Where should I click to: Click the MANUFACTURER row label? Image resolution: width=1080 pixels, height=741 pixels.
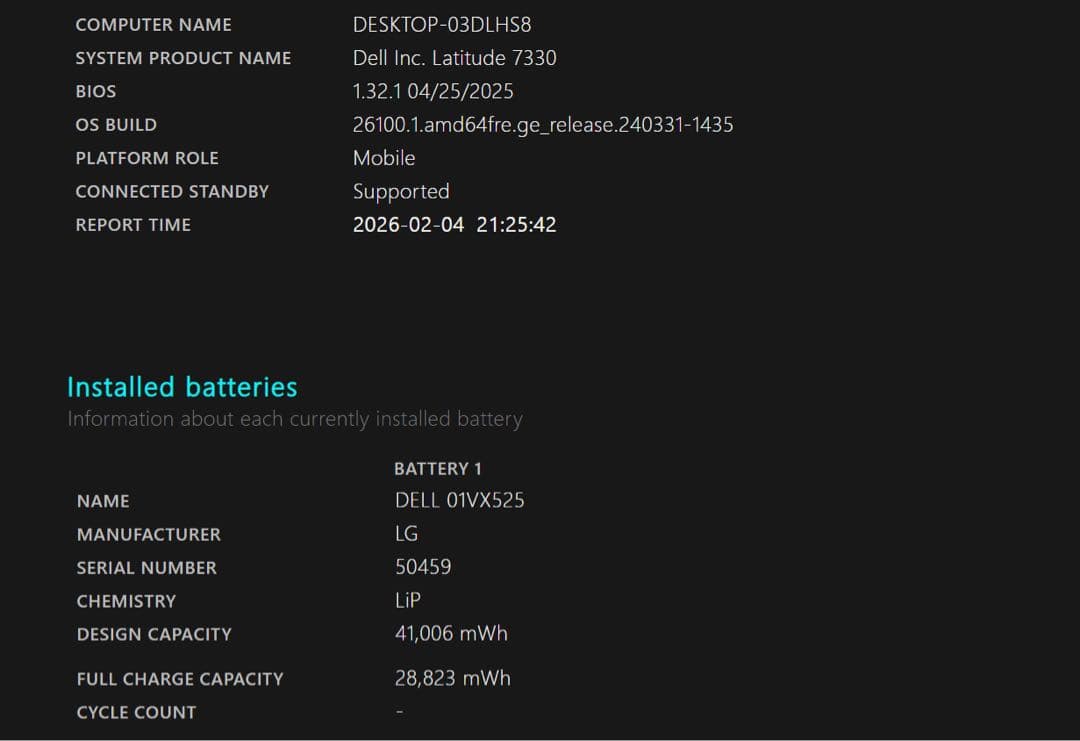pos(147,534)
